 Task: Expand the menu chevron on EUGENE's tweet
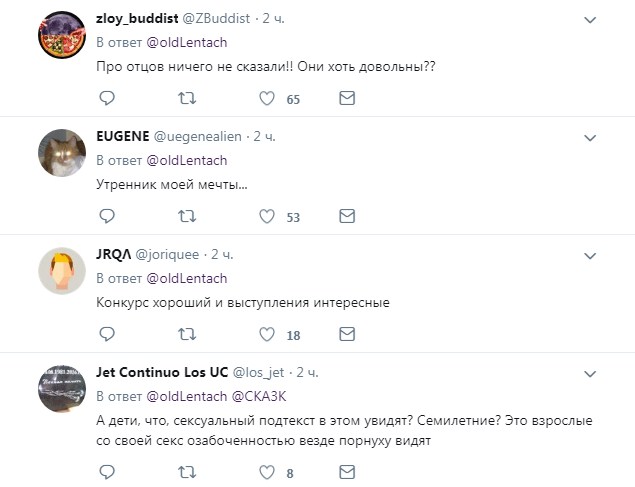590,137
